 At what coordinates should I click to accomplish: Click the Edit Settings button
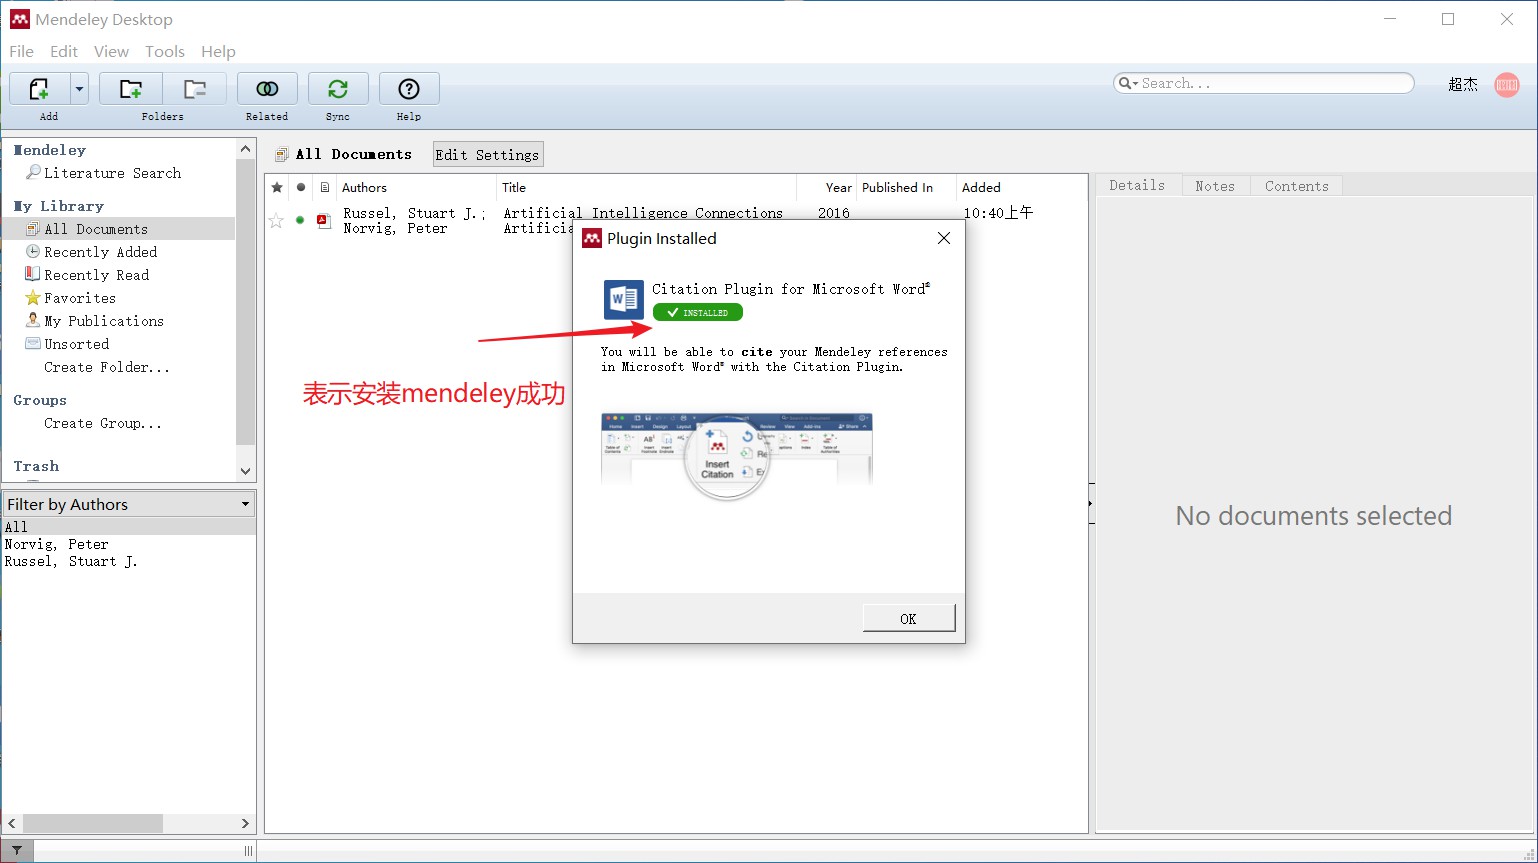pyautogui.click(x=488, y=154)
